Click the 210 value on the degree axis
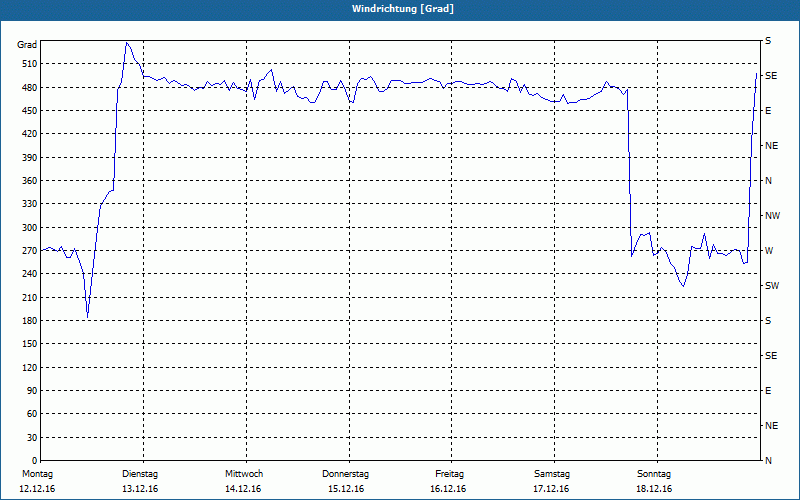This screenshot has width=800, height=500. [x=30, y=297]
